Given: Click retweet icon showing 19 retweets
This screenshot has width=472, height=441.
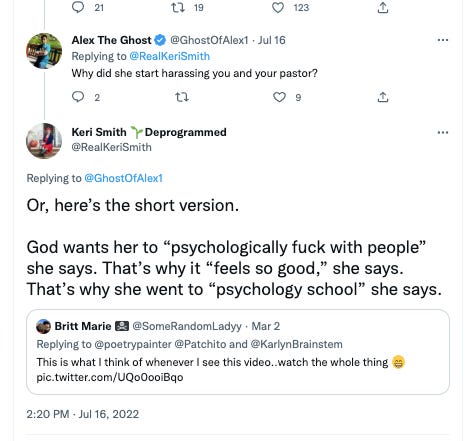Looking at the screenshot, I should point(178,7).
